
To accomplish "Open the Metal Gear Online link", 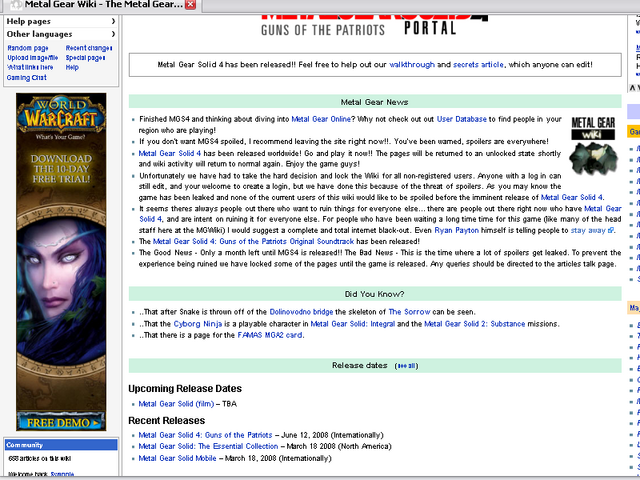I will click(x=321, y=119).
